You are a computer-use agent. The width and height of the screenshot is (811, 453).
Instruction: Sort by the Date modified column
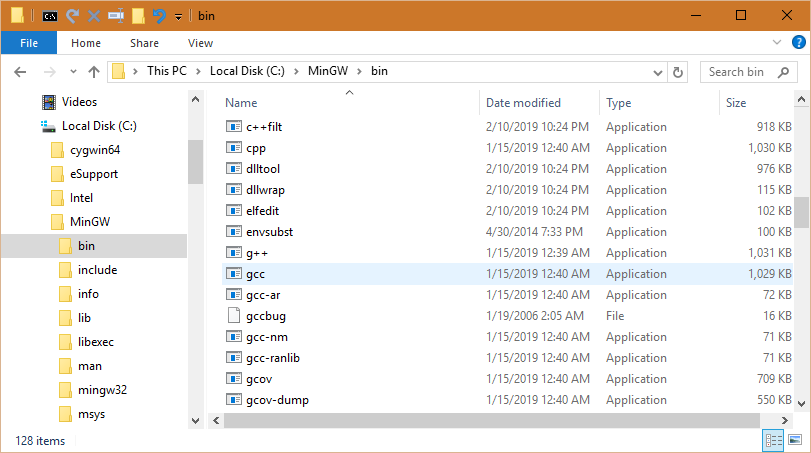523,103
